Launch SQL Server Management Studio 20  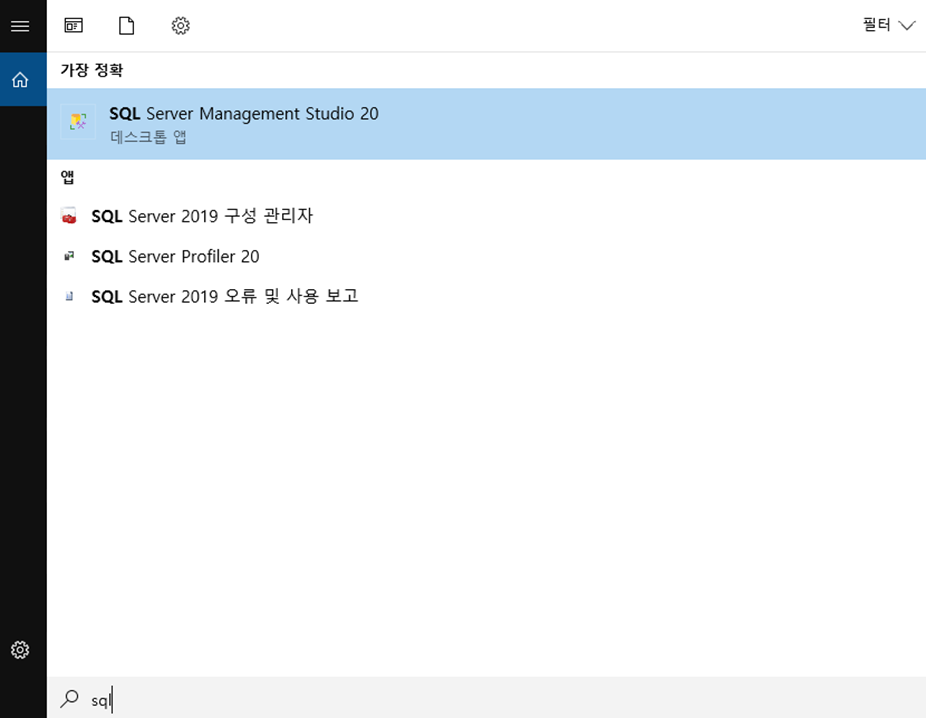(x=486, y=124)
